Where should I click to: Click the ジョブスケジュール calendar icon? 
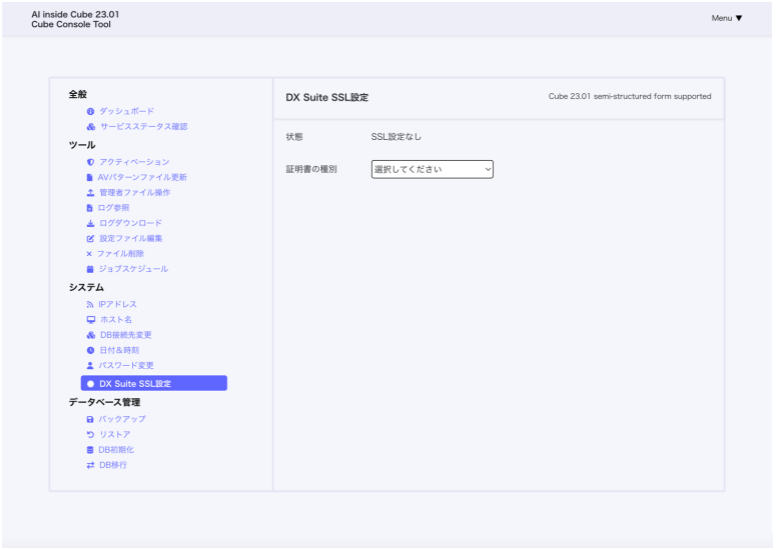[90, 269]
